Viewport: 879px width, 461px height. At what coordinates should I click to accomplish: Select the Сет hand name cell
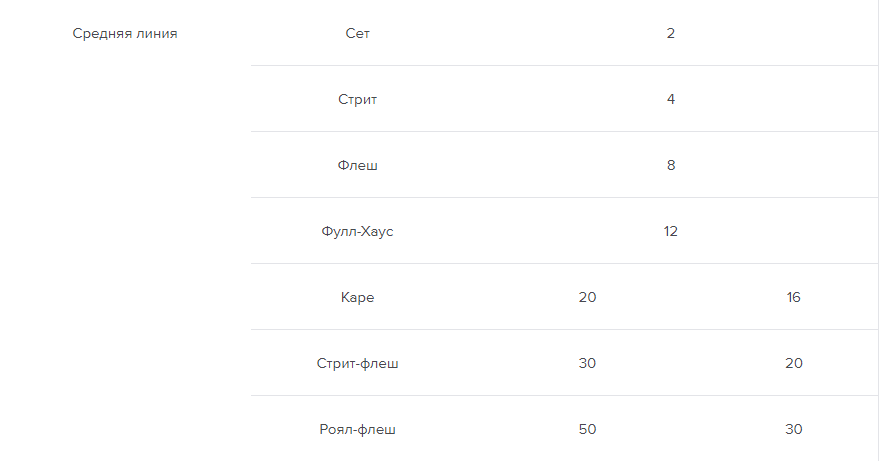pos(357,33)
